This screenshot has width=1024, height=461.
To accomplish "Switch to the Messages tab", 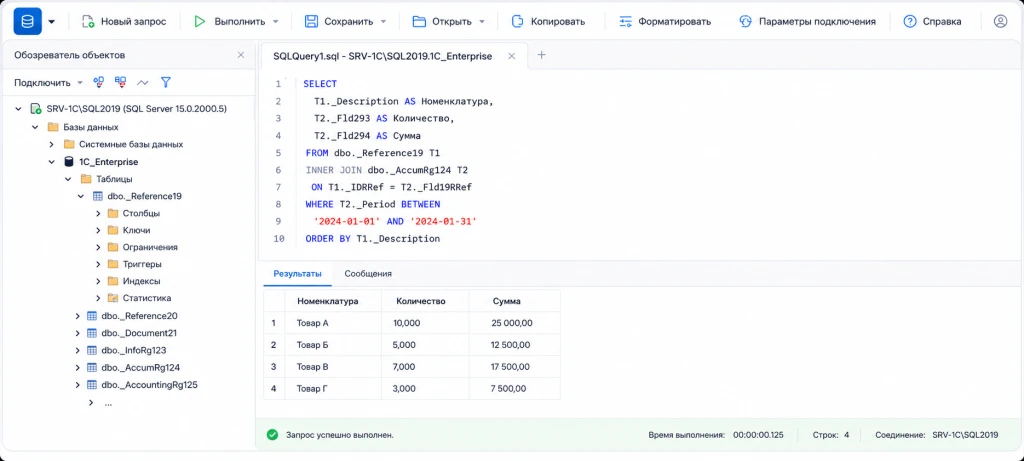I will [x=368, y=274].
